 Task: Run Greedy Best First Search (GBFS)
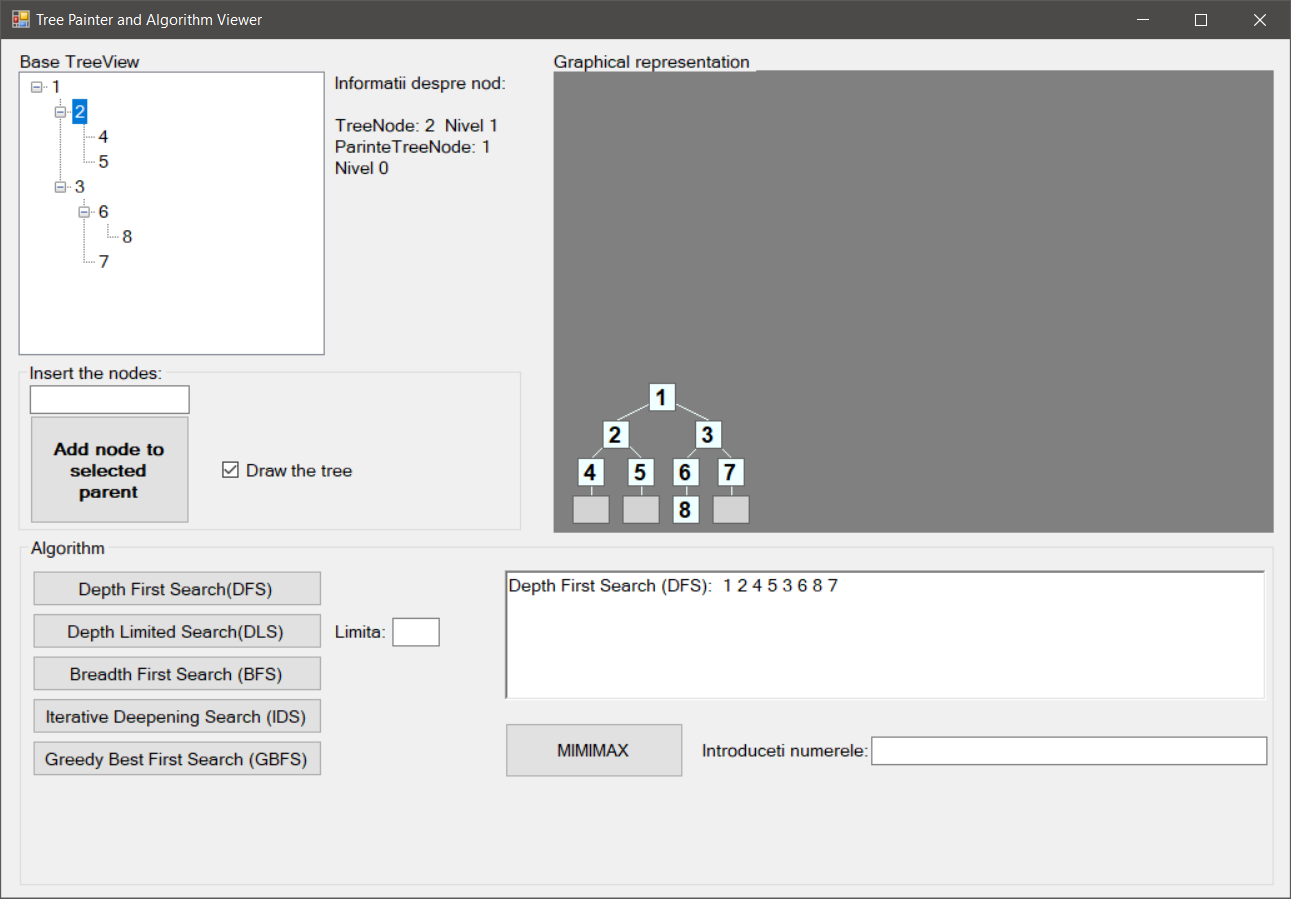pyautogui.click(x=177, y=759)
